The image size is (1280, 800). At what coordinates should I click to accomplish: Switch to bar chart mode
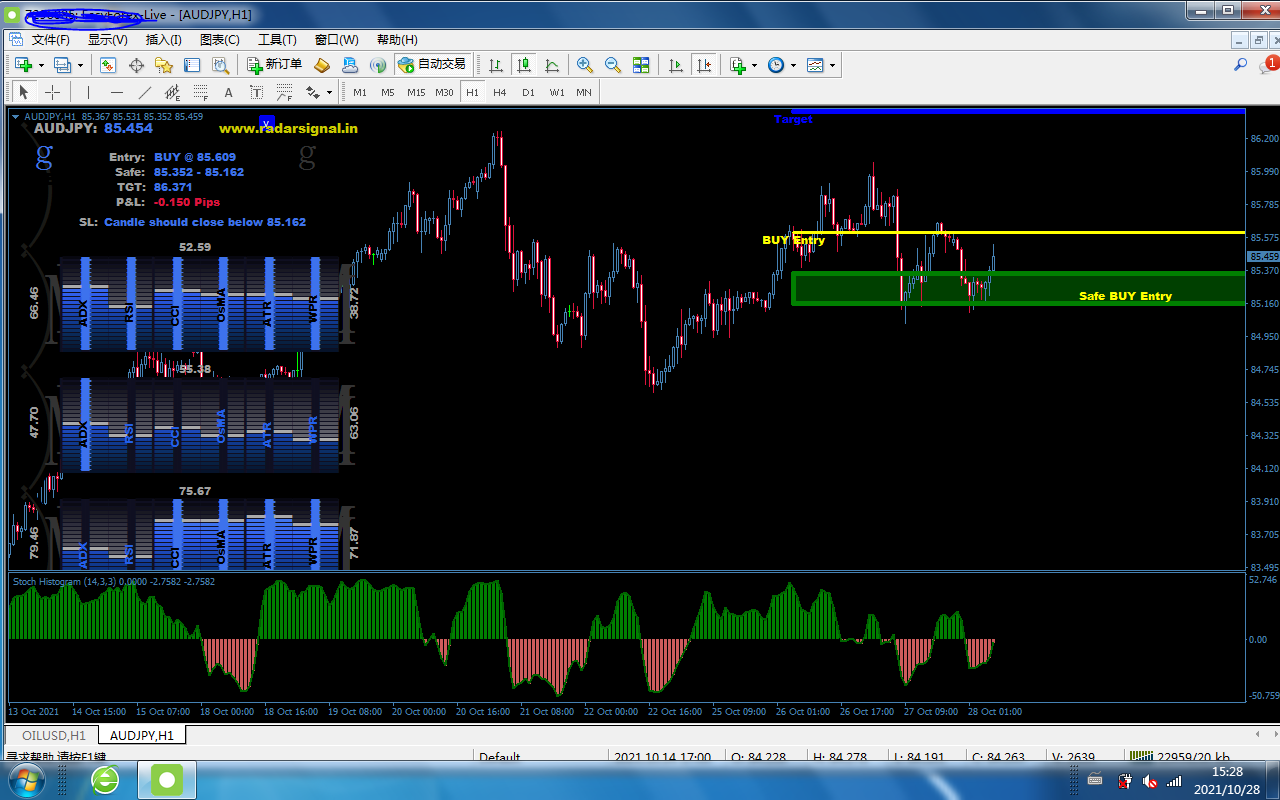496,65
